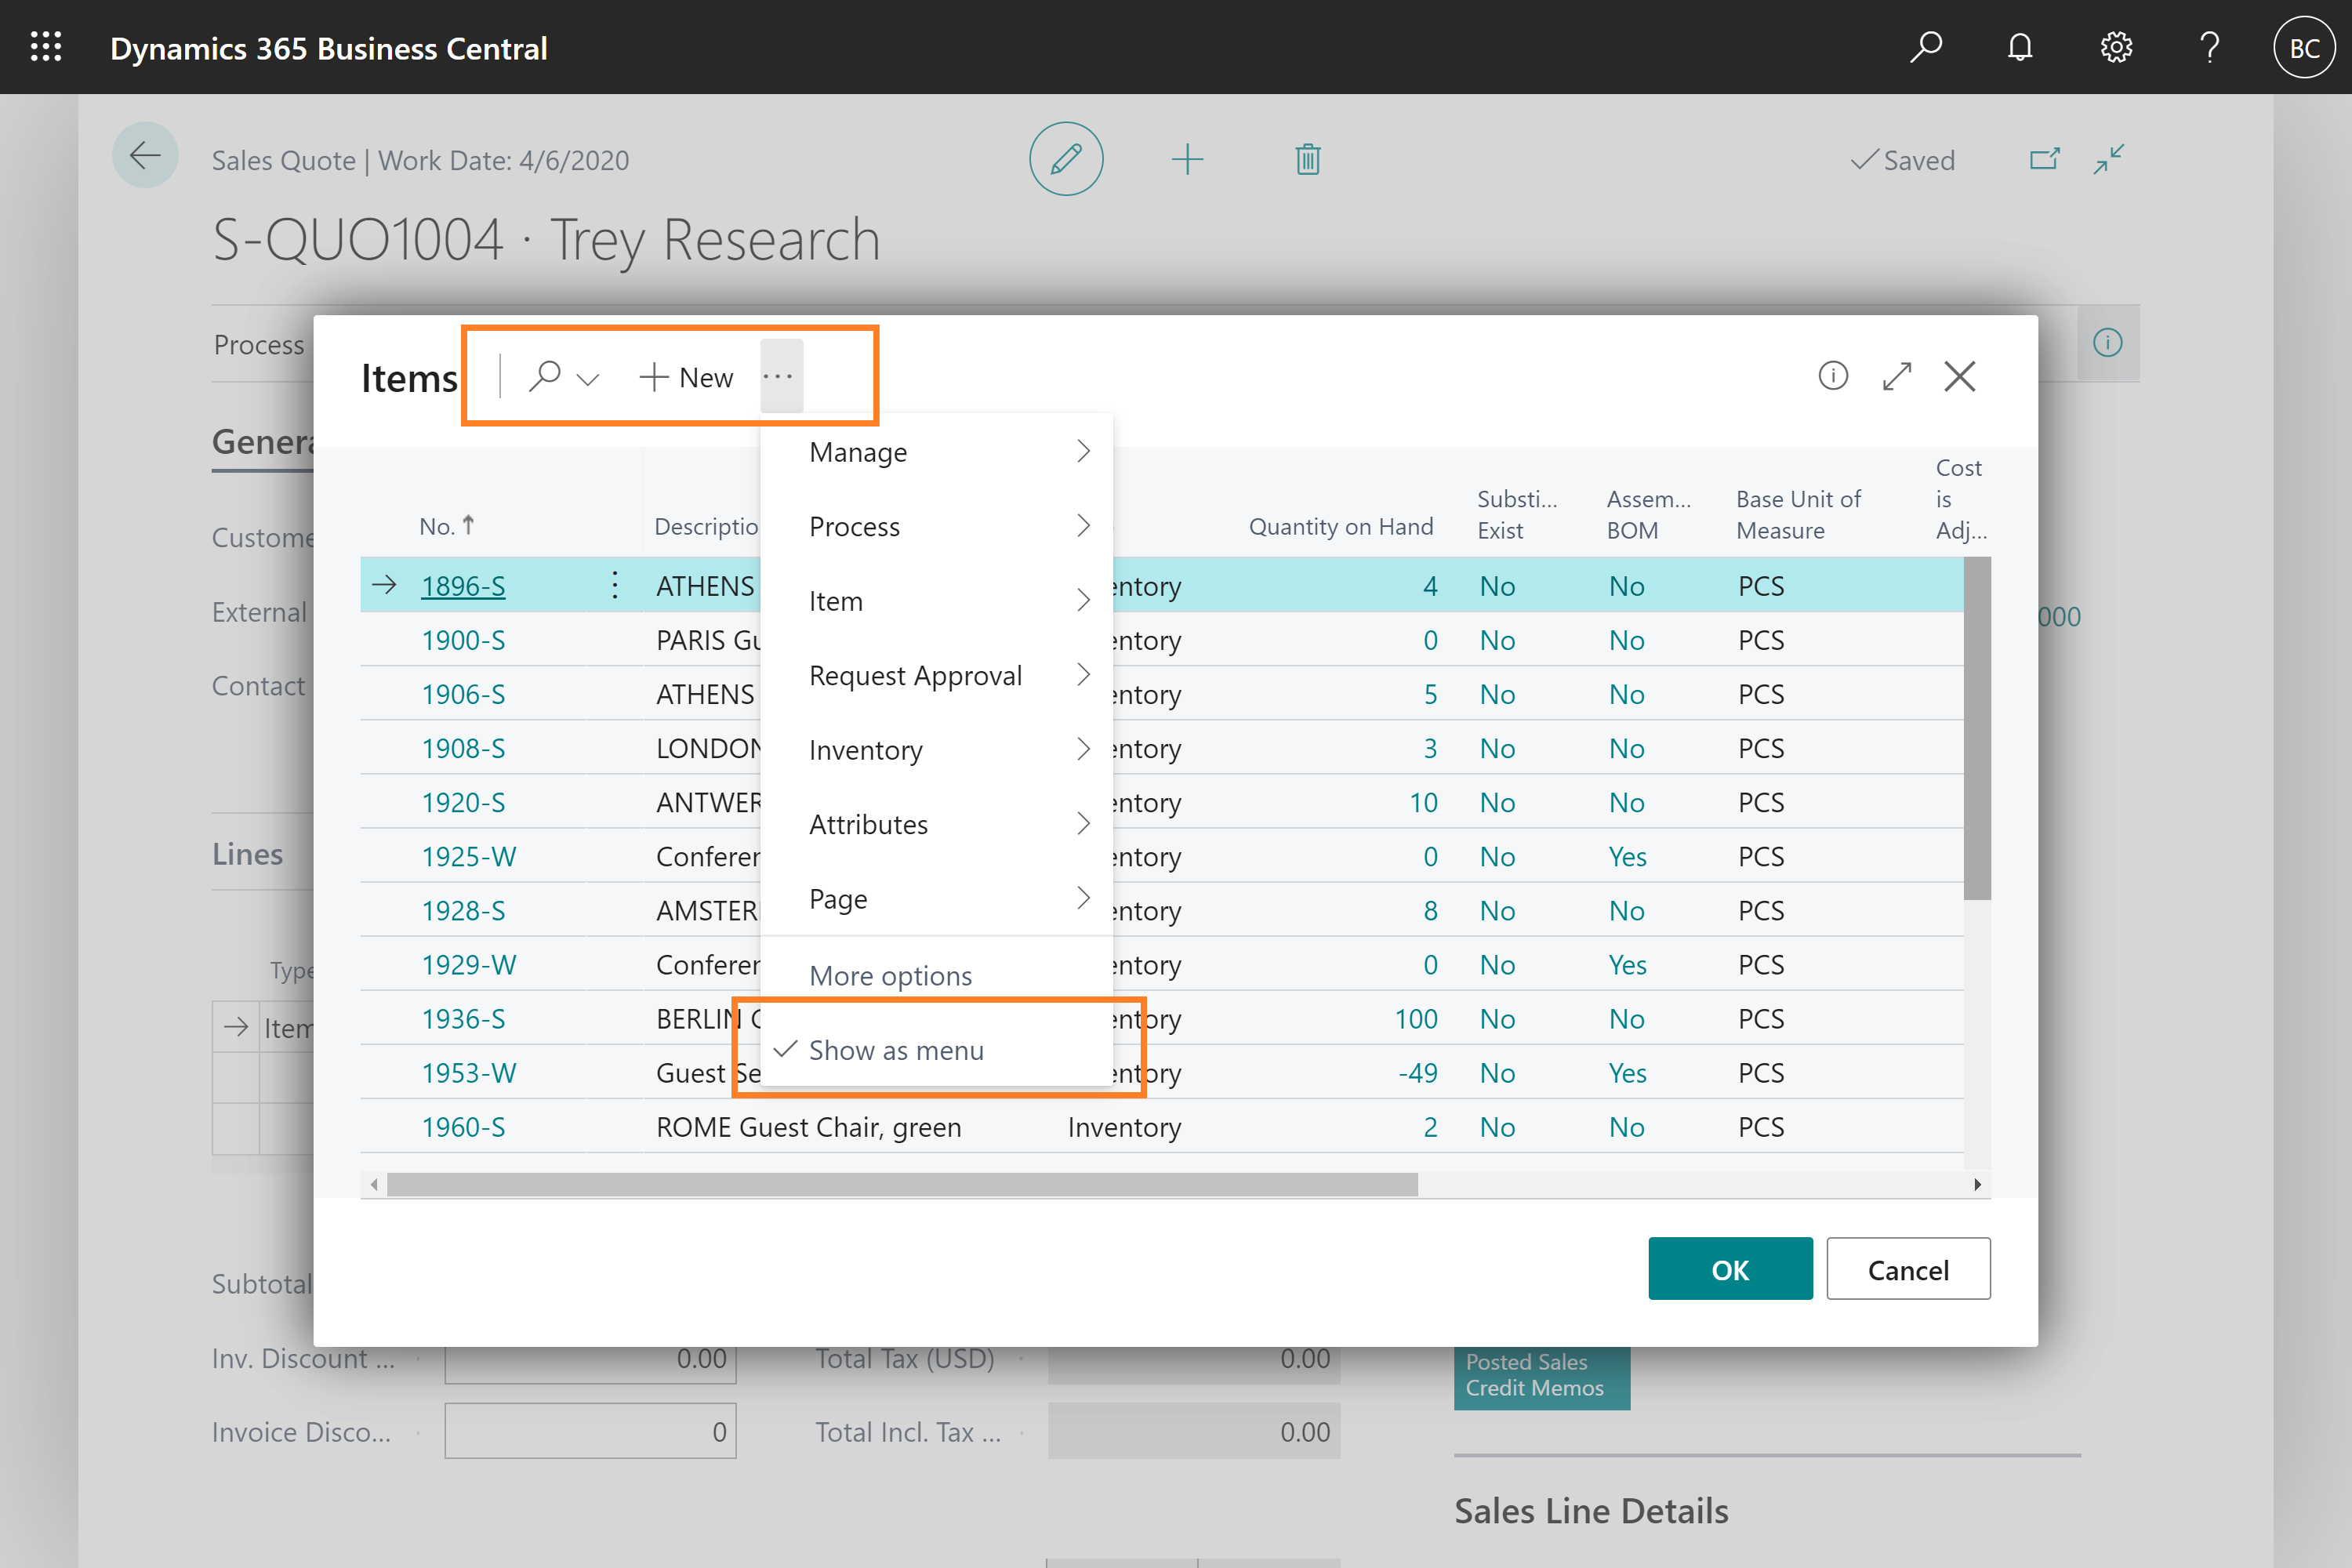
Task: Toggle 'Show as menu' option
Action: coord(895,1048)
